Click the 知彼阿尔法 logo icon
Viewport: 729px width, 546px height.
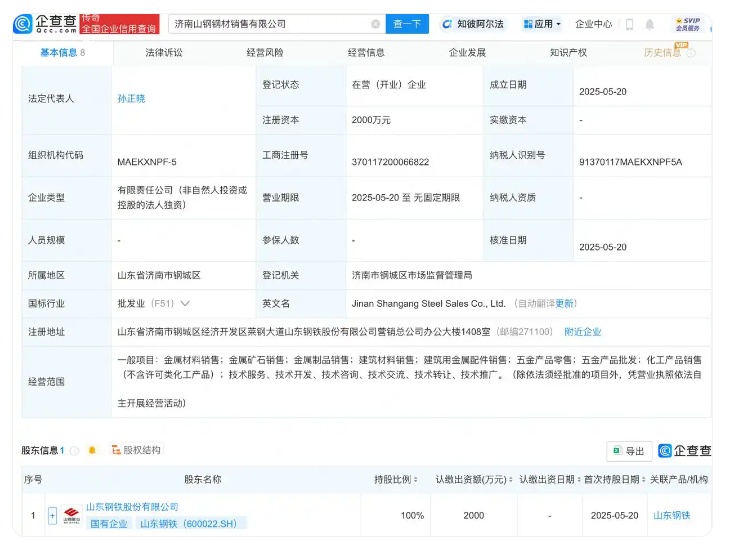(x=446, y=24)
